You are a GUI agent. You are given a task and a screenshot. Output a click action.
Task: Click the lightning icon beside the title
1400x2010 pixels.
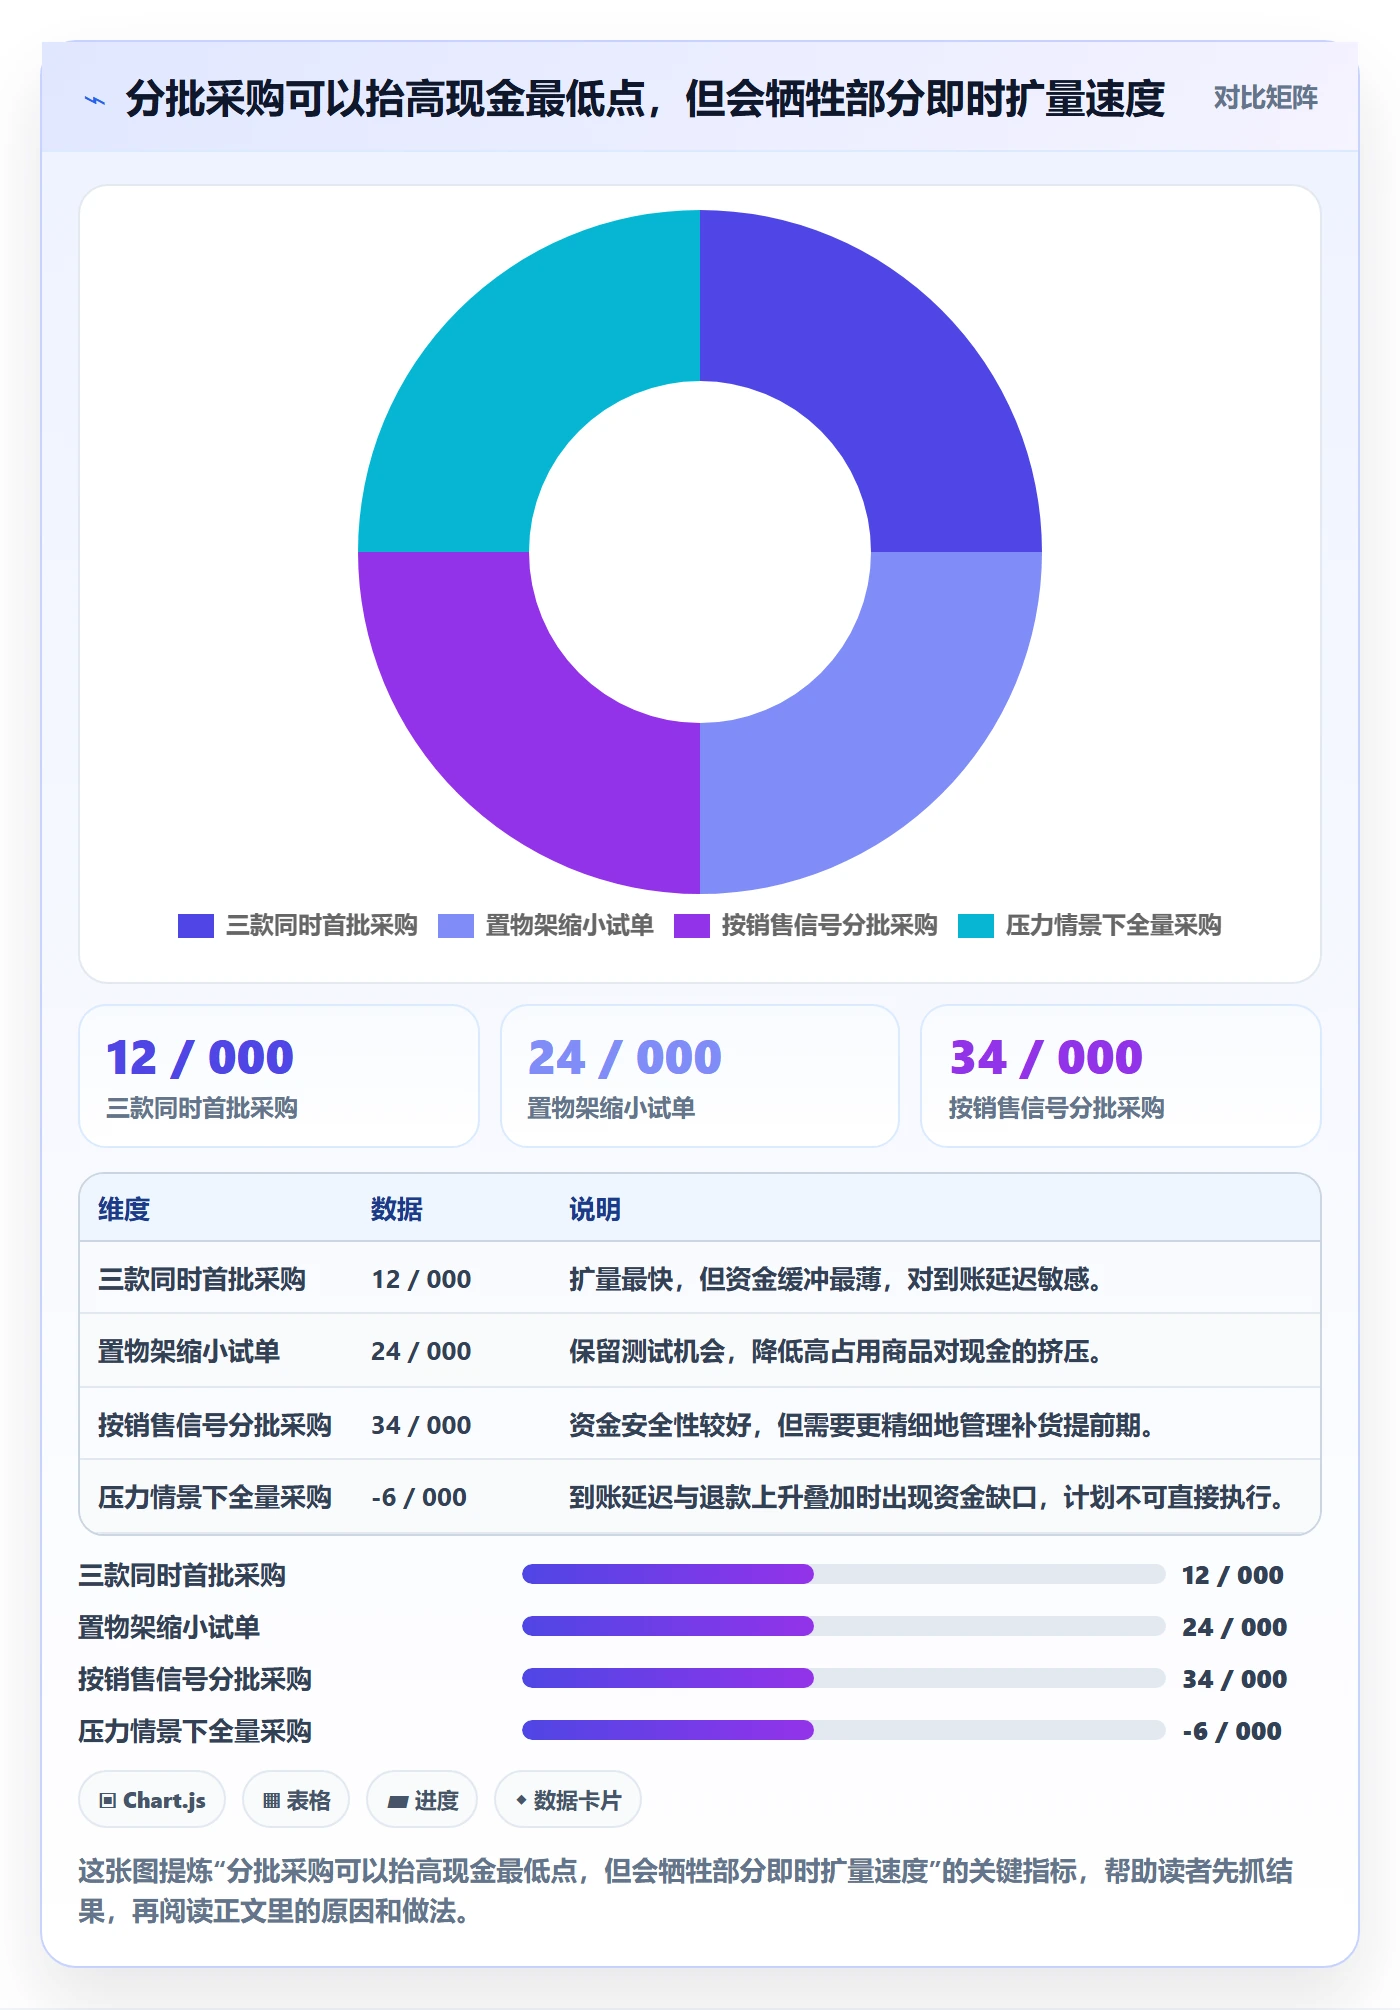pyautogui.click(x=95, y=100)
